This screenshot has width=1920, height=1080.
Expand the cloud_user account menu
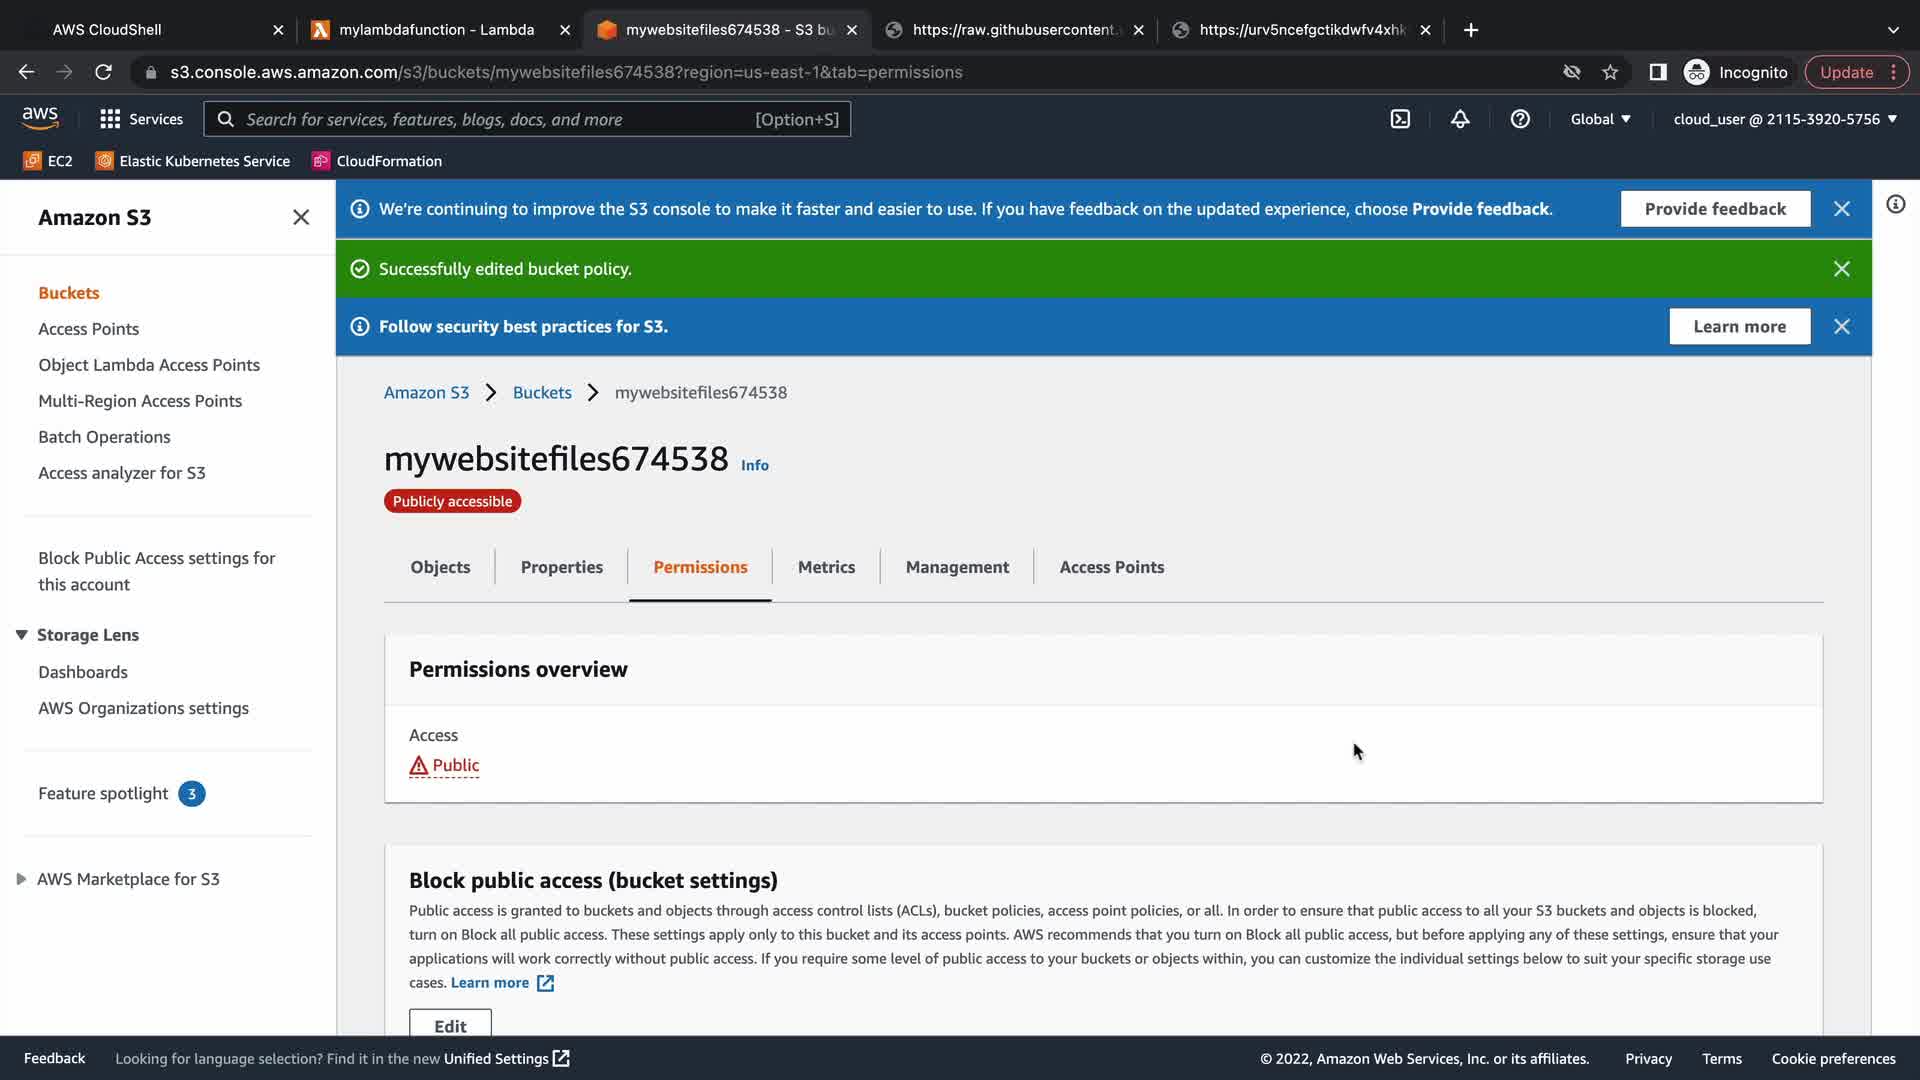pos(1784,119)
